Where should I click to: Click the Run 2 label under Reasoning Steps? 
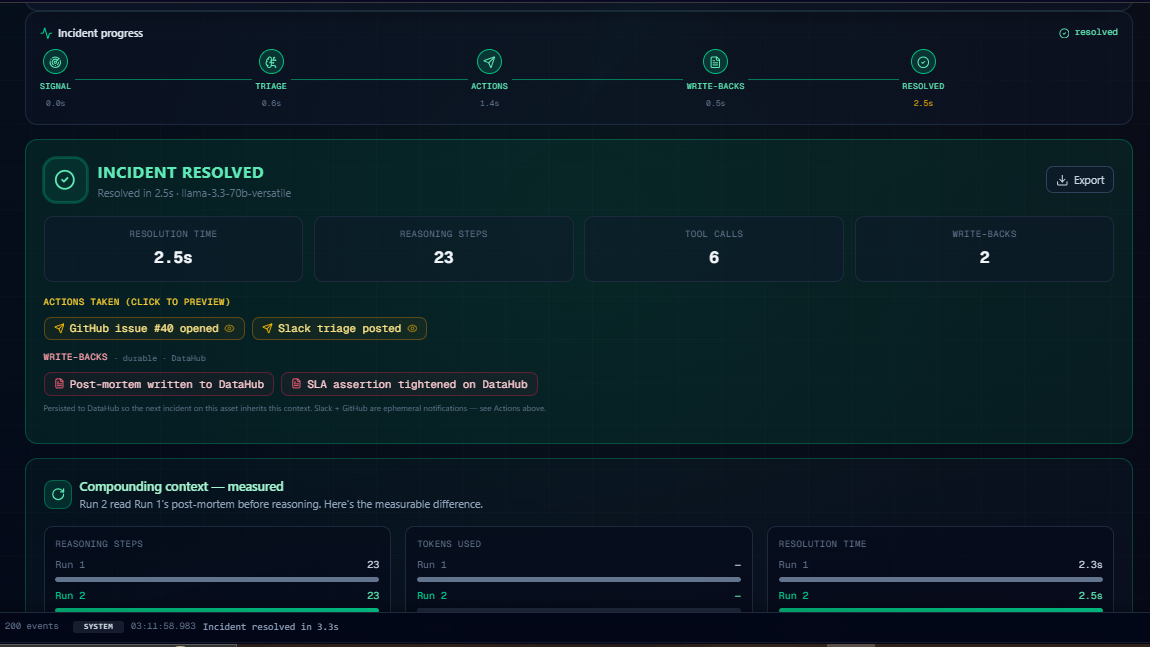[x=70, y=596]
